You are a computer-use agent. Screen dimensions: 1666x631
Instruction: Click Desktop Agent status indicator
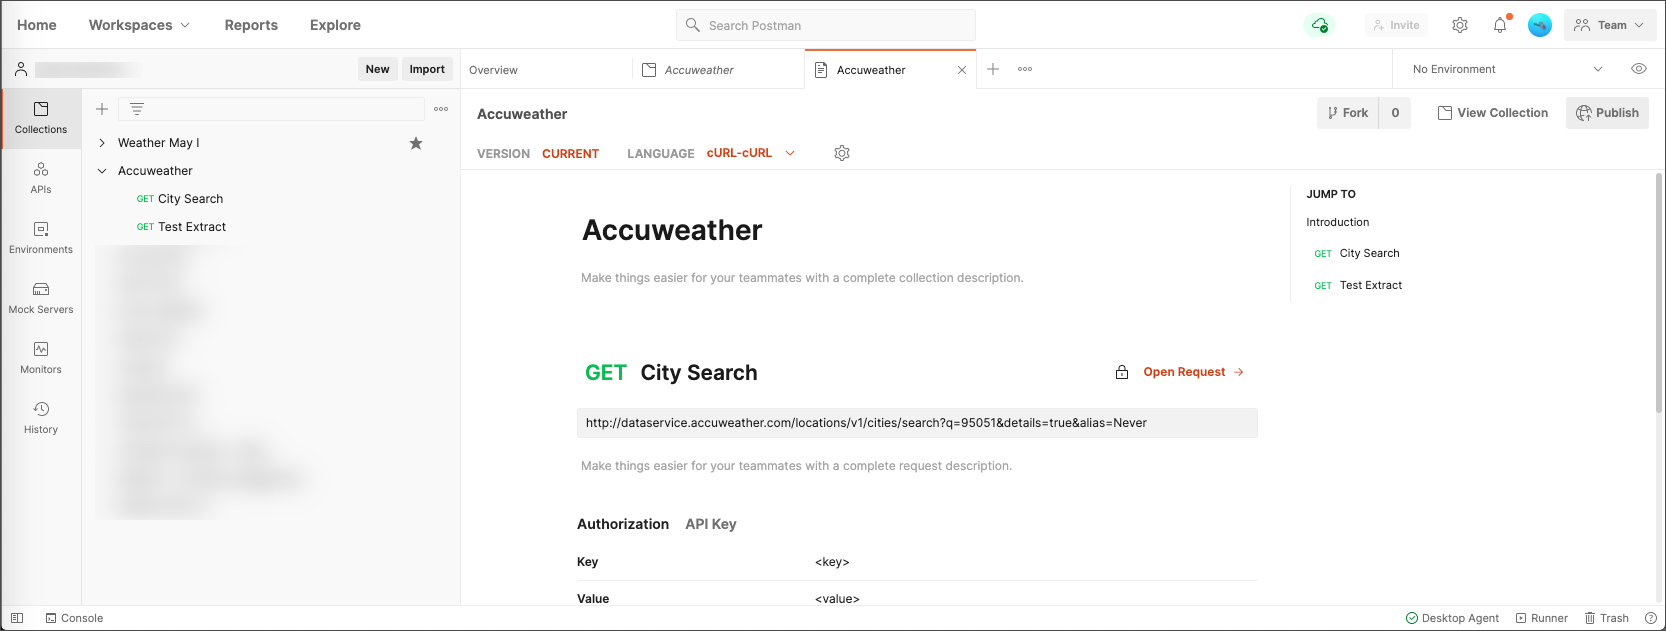tap(1452, 618)
